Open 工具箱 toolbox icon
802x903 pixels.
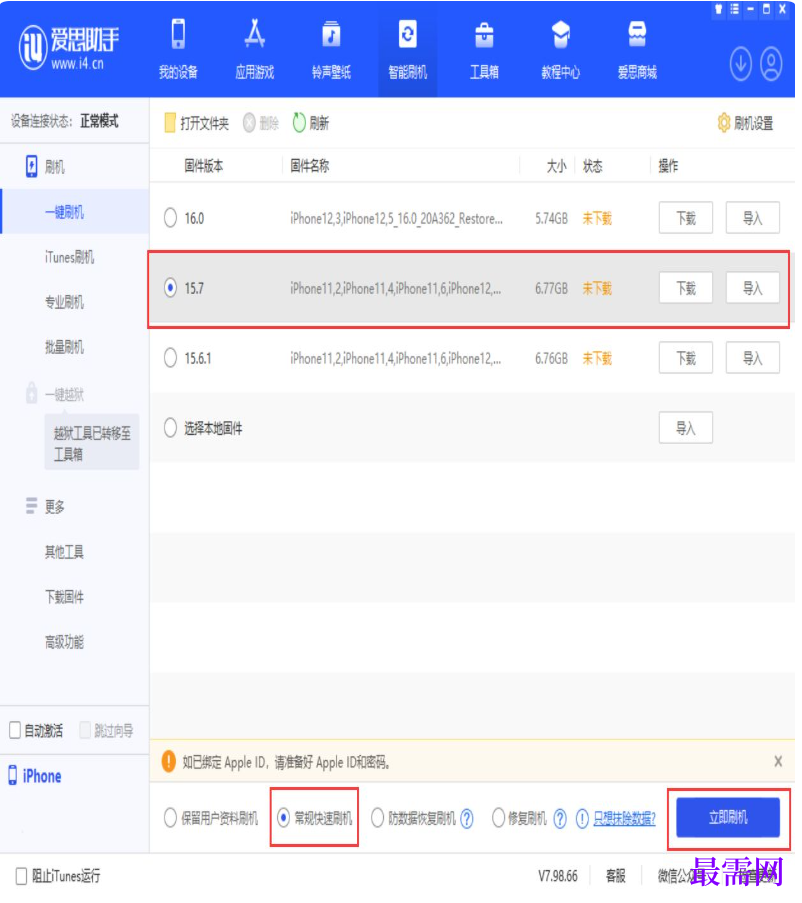pos(484,48)
